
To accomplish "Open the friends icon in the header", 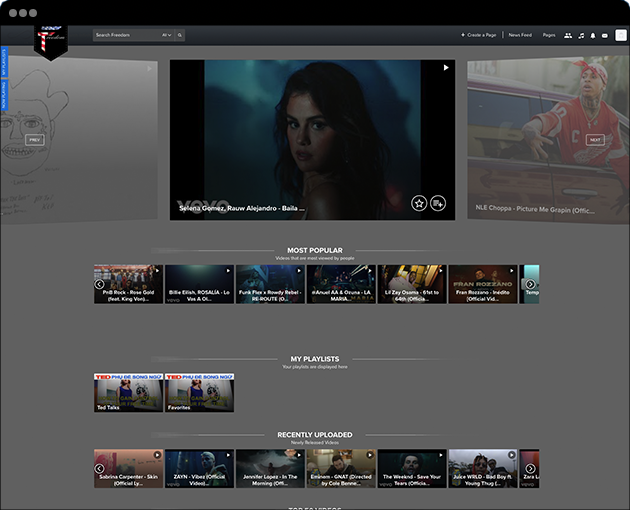I will tap(568, 35).
